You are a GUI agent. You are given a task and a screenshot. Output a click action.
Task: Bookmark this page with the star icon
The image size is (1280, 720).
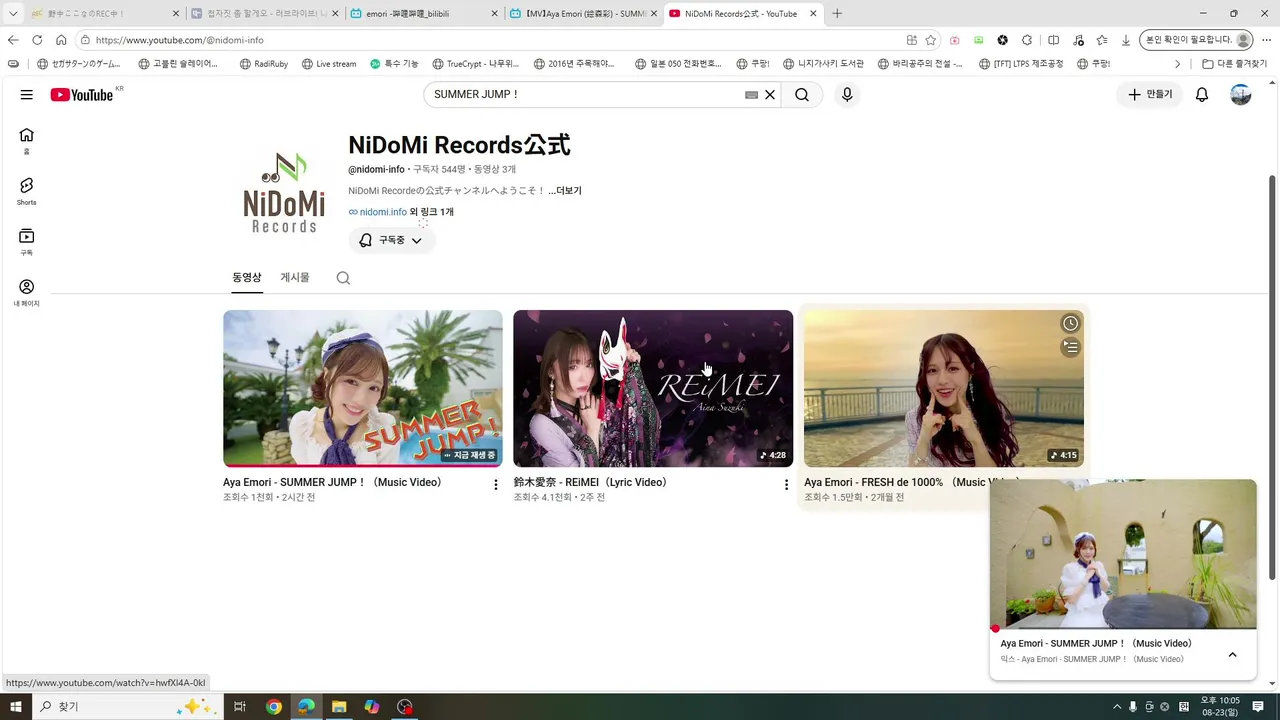pos(931,40)
